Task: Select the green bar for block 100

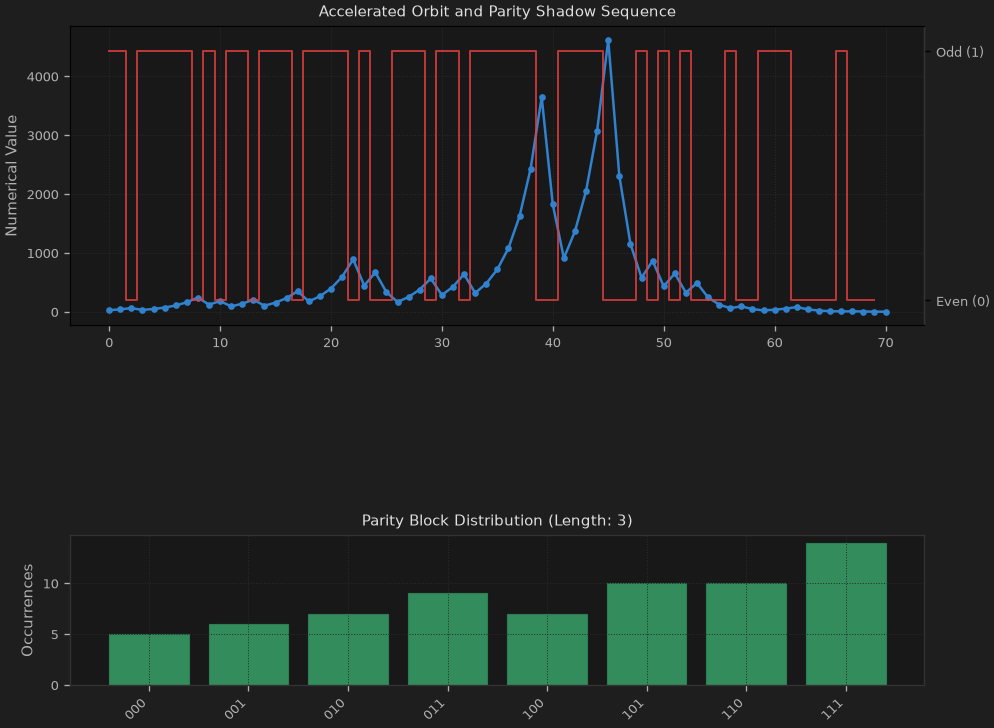Action: click(x=548, y=649)
